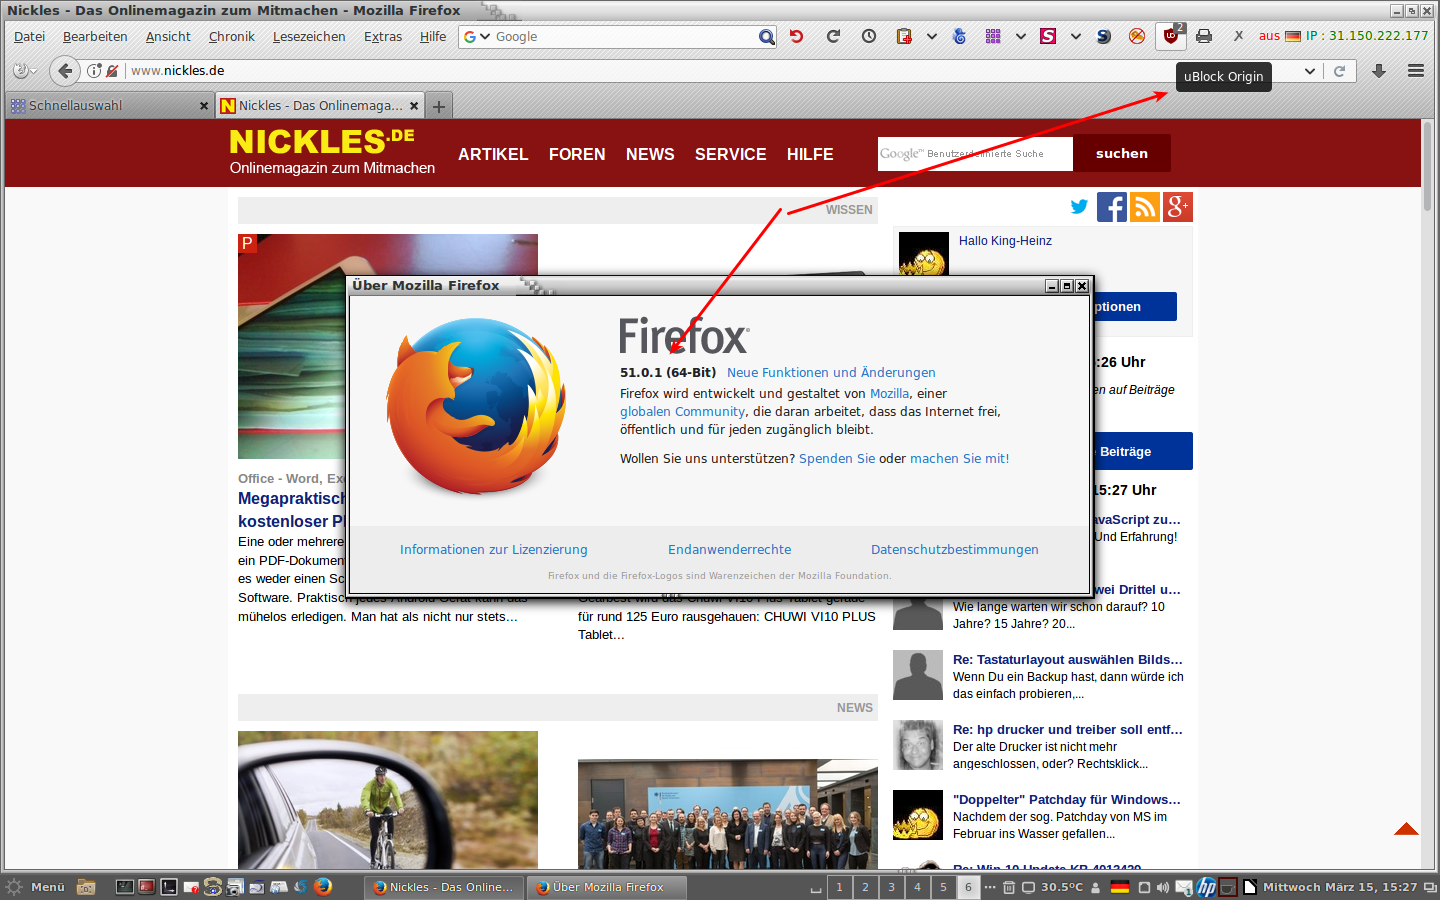This screenshot has width=1440, height=900.
Task: Open the Twitter icon on Nickles page
Action: pyautogui.click(x=1079, y=207)
